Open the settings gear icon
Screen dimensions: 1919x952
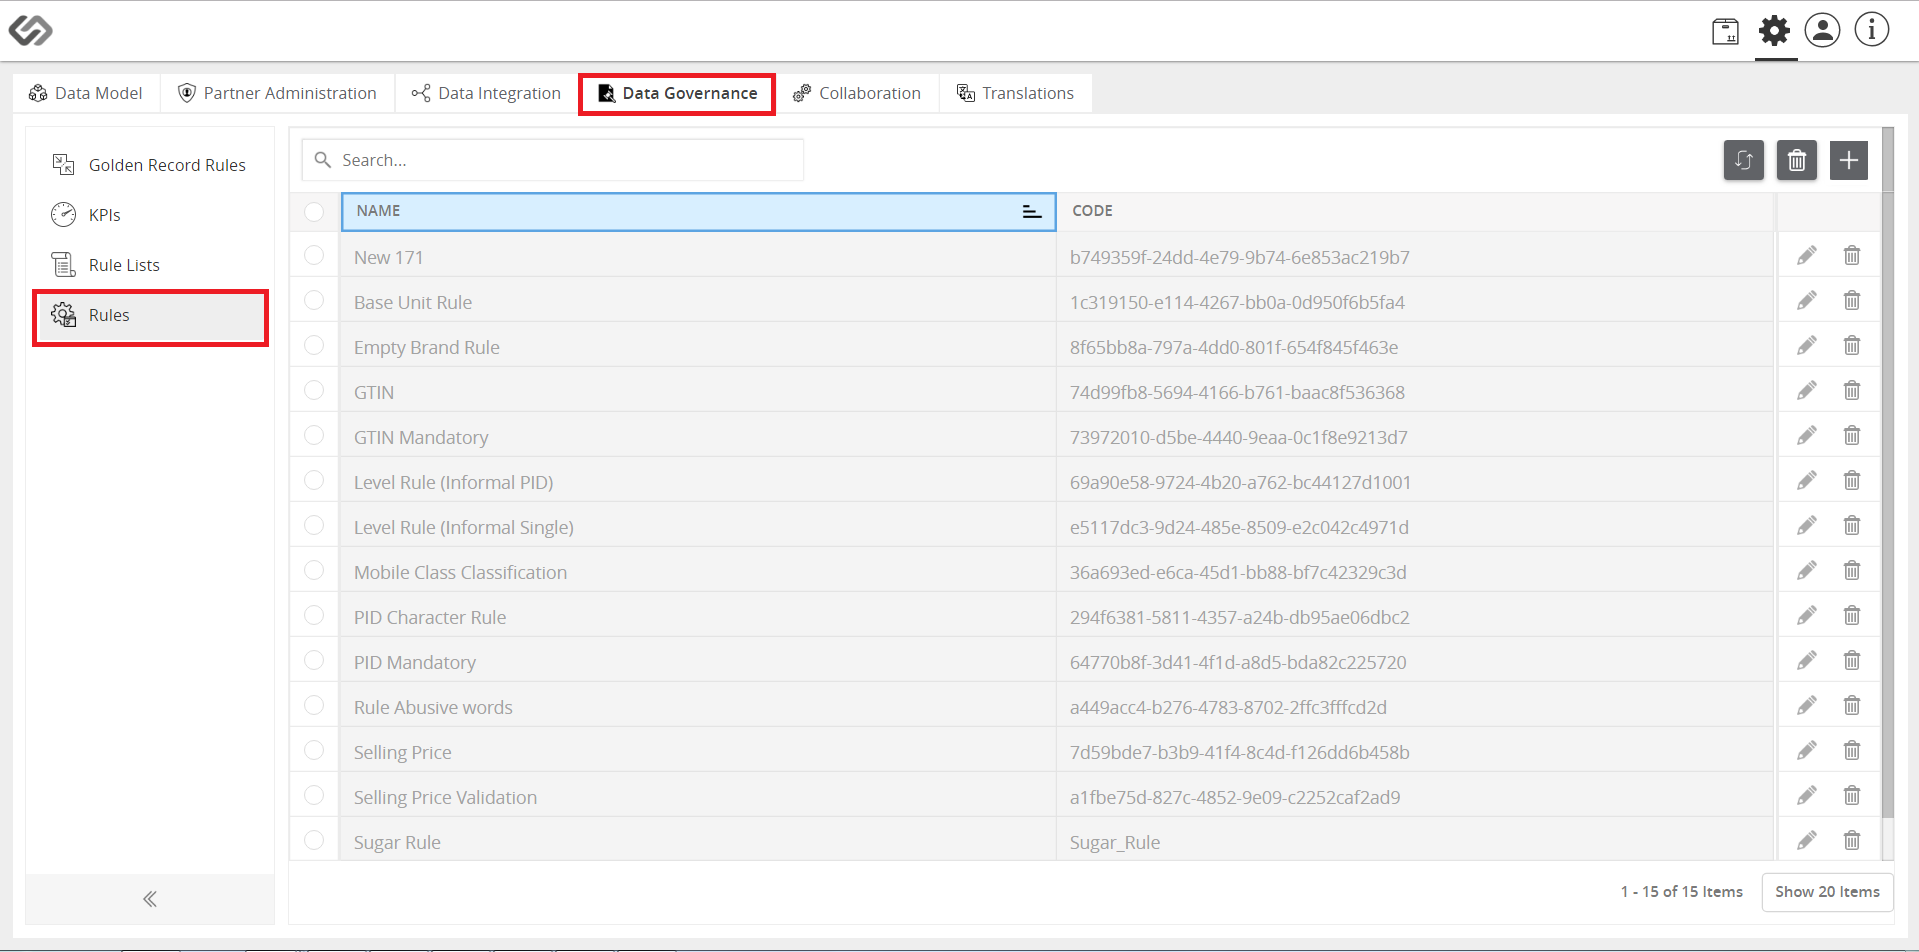(x=1774, y=30)
